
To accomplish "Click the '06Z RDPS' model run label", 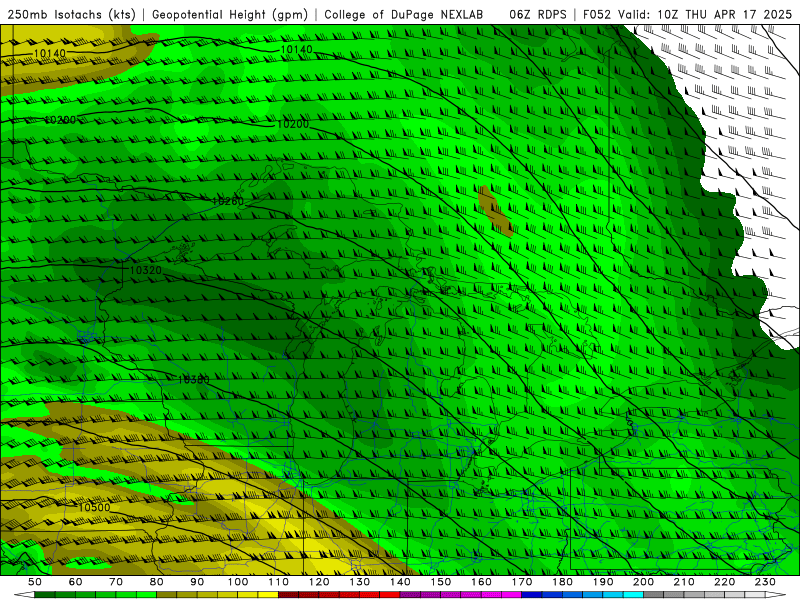I will point(538,14).
